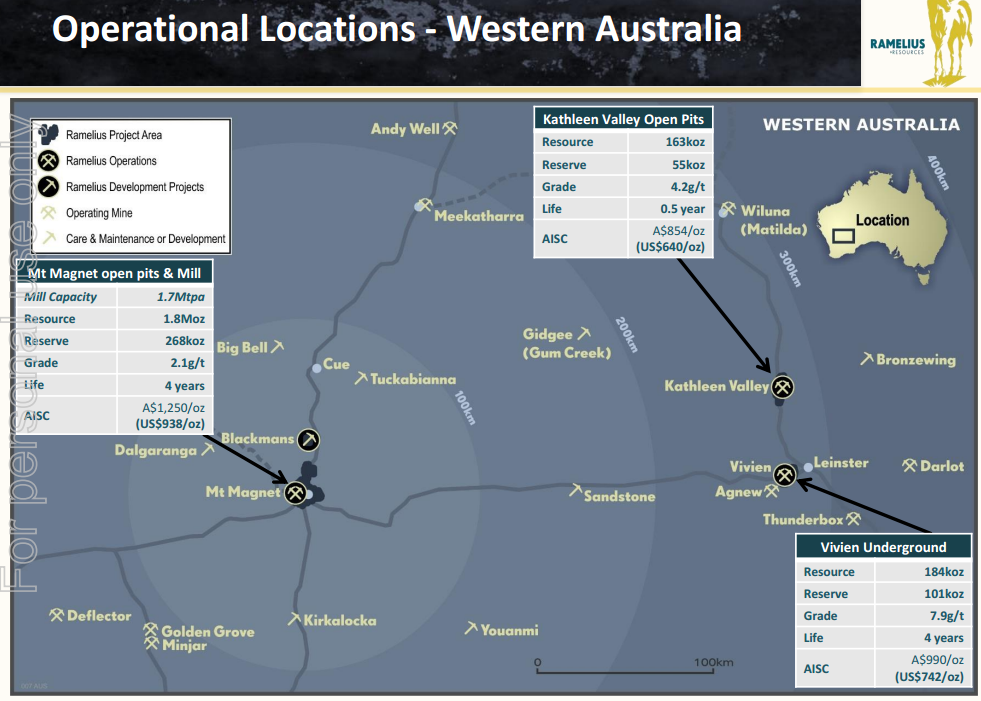
Task: Click the Vivien Underground table header
Action: pos(883,547)
